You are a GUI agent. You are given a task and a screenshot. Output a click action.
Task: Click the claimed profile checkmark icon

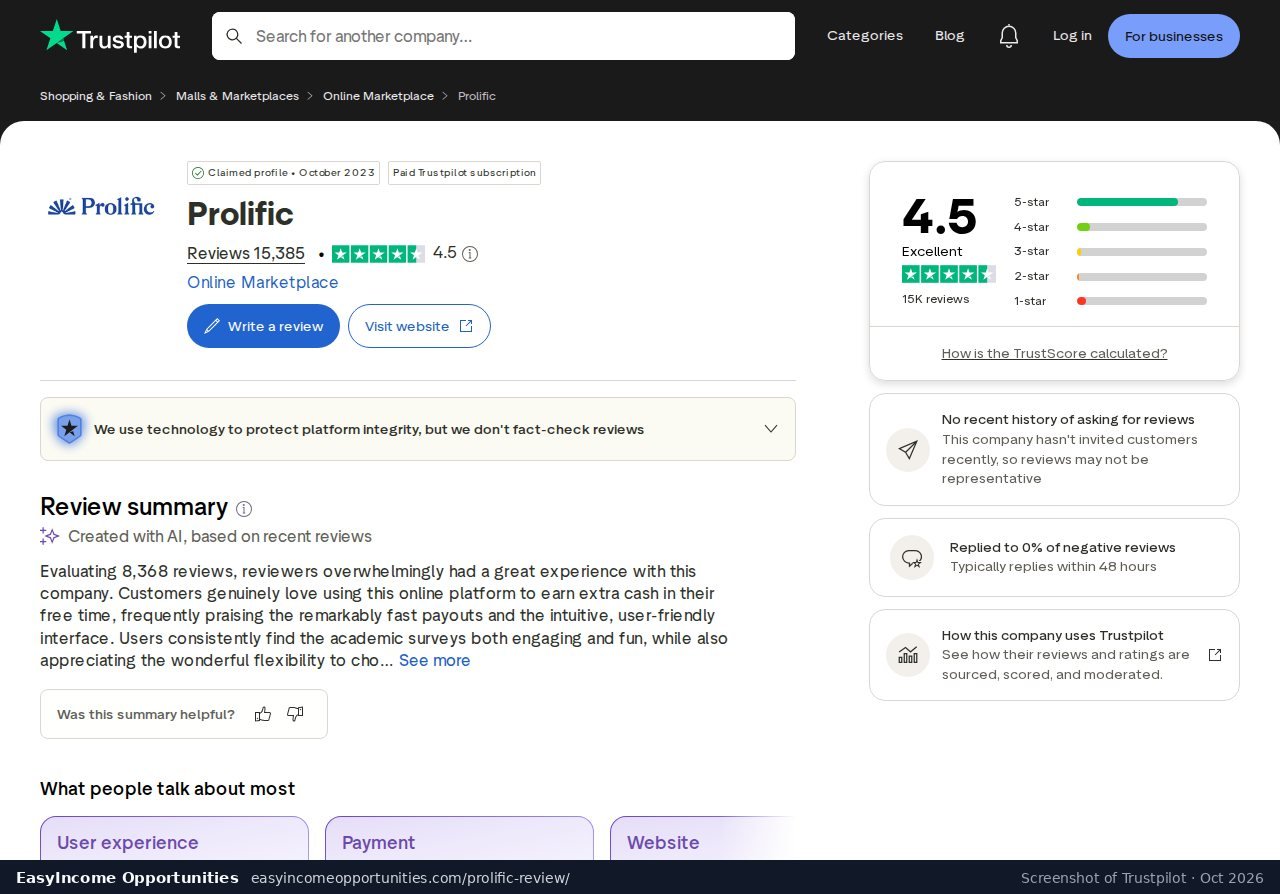tap(198, 173)
